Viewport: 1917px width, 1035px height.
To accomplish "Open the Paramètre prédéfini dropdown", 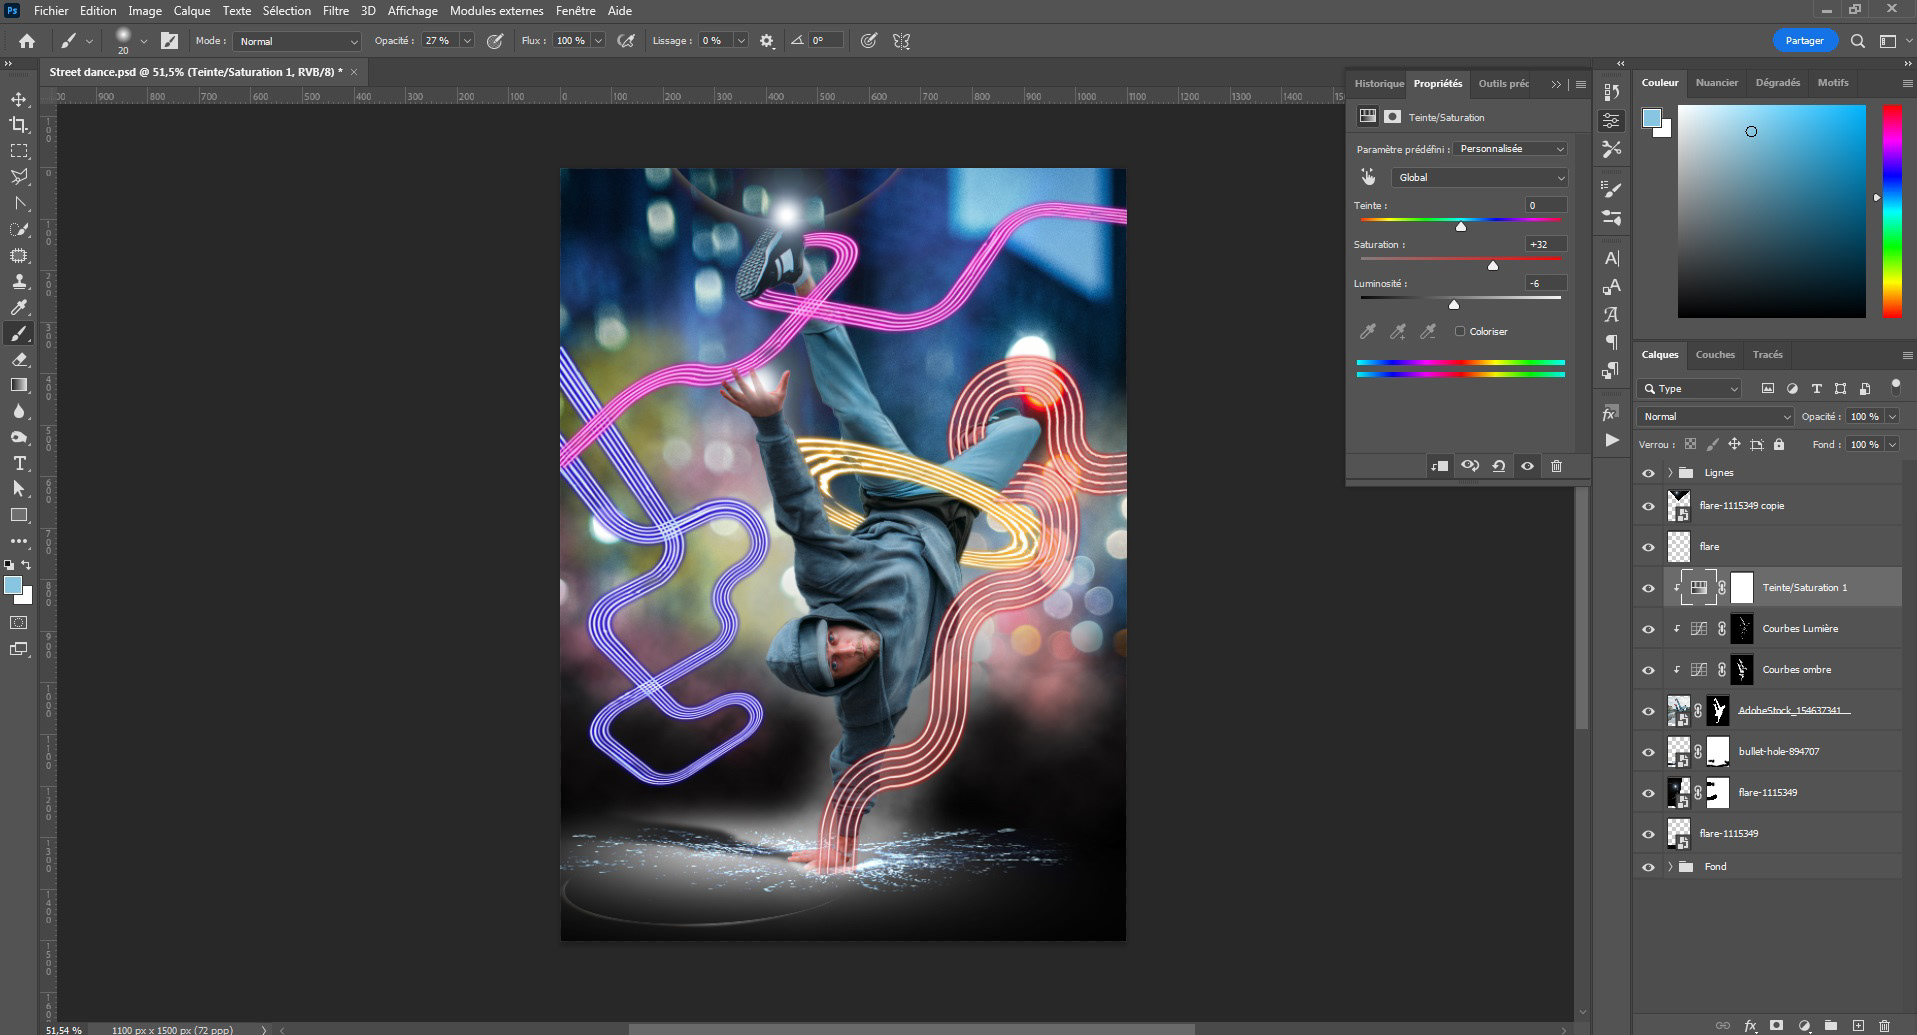I will point(1510,149).
